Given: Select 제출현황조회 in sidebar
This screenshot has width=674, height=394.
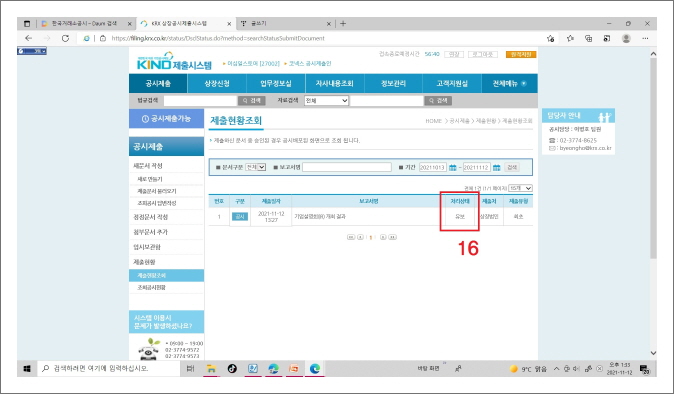Looking at the screenshot, I should (x=166, y=275).
